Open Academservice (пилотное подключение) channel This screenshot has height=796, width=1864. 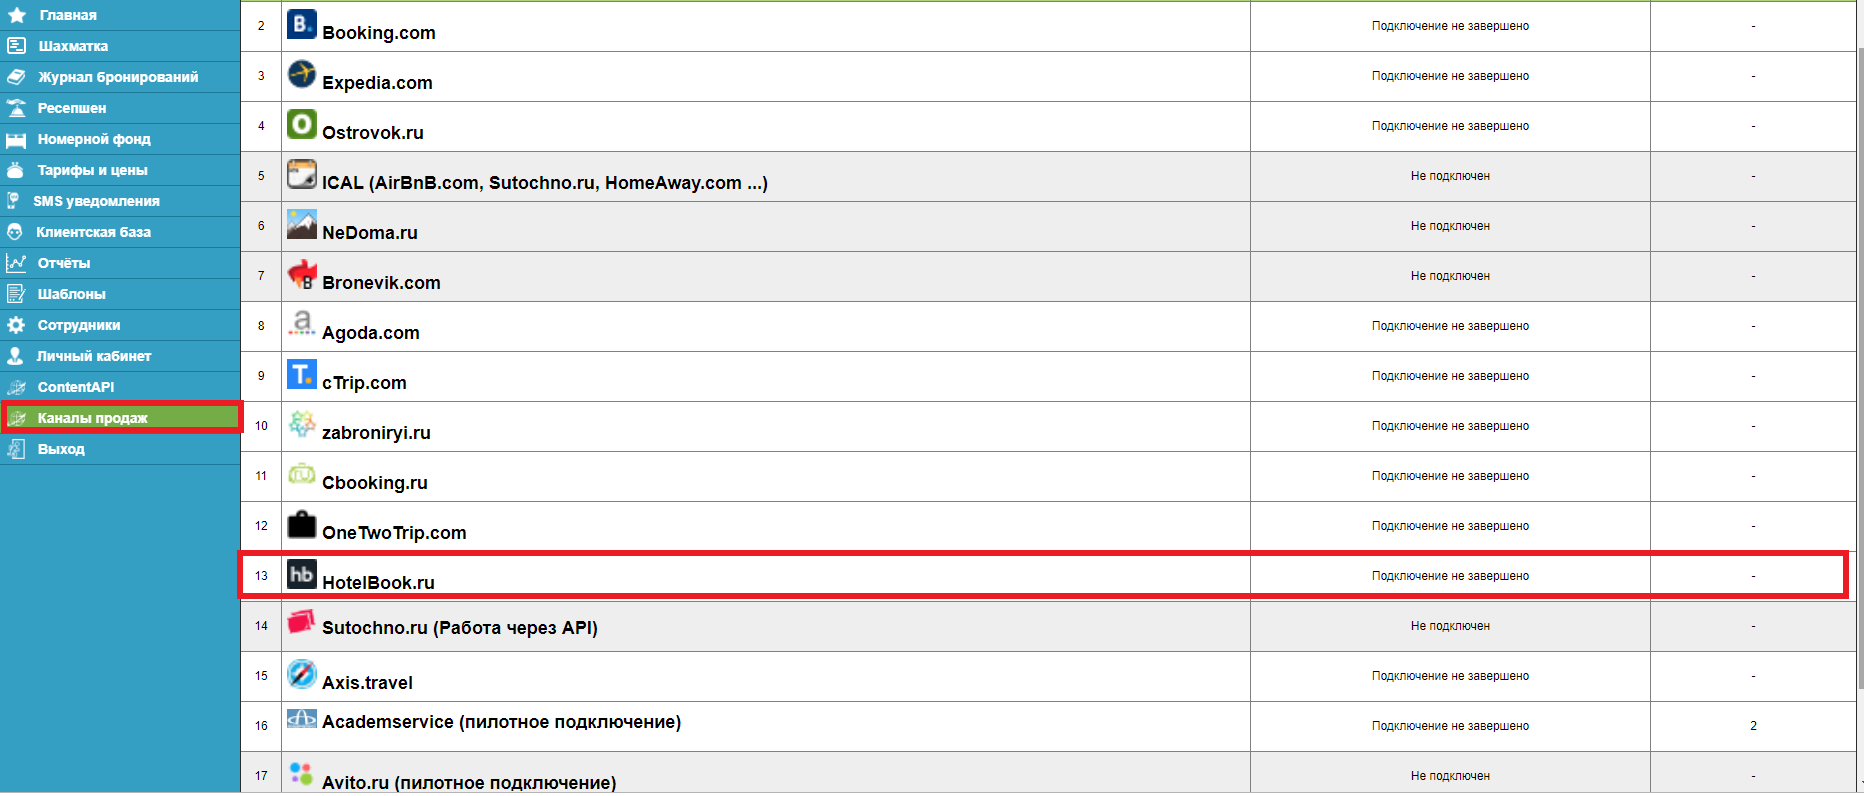tap(501, 722)
